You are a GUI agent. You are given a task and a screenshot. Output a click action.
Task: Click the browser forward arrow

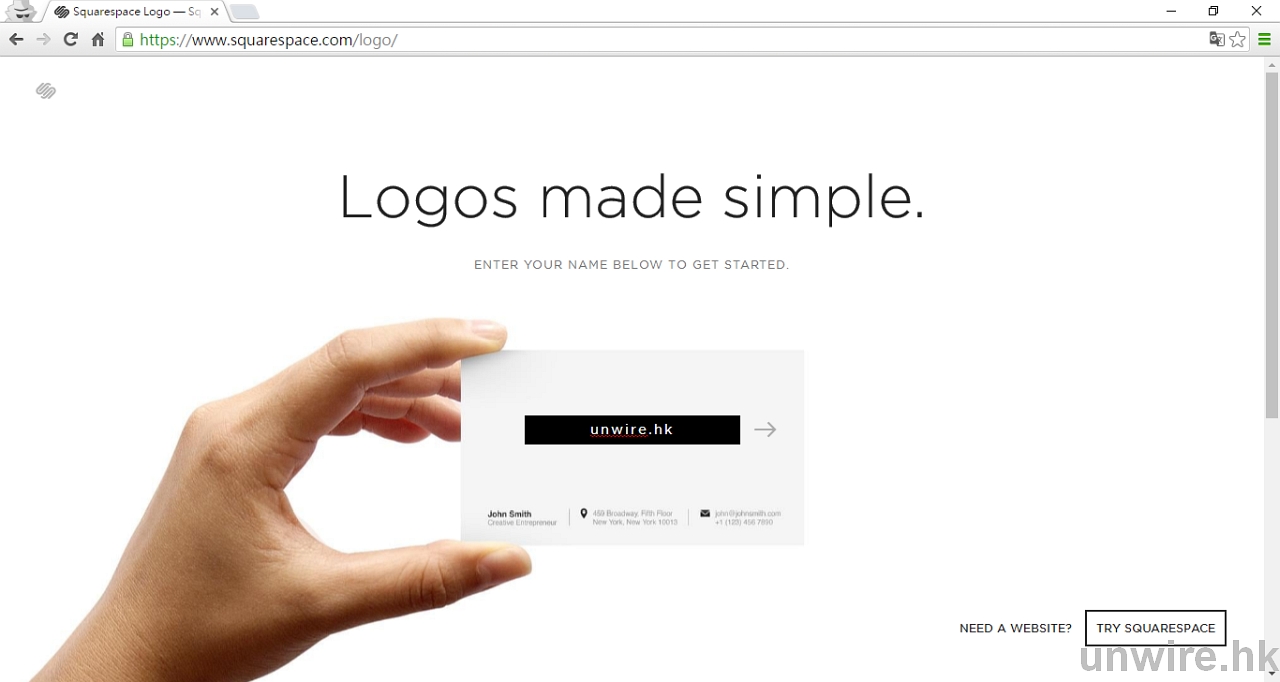pos(43,39)
